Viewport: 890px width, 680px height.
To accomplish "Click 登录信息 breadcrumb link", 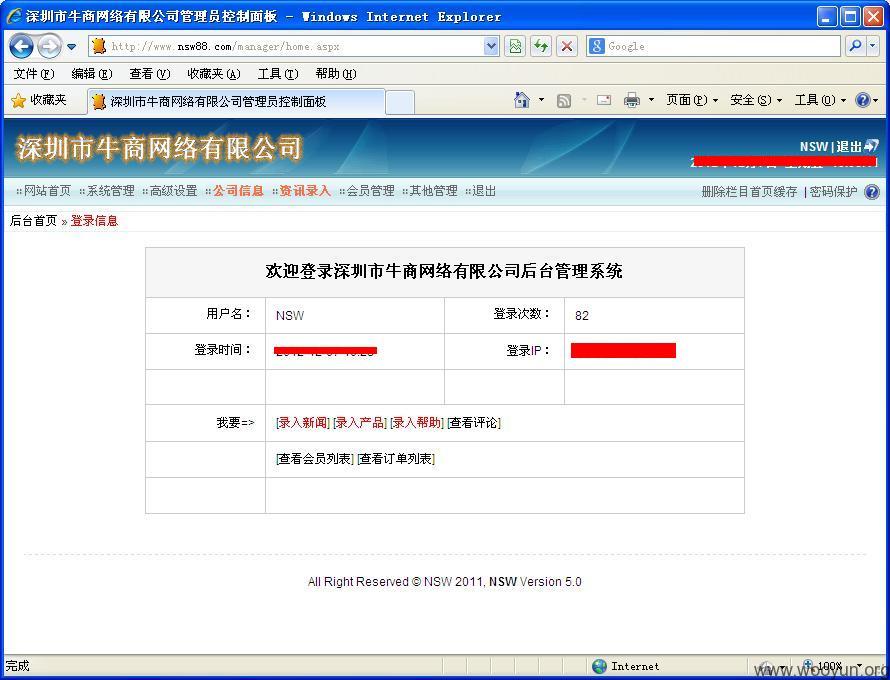I will click(x=94, y=221).
